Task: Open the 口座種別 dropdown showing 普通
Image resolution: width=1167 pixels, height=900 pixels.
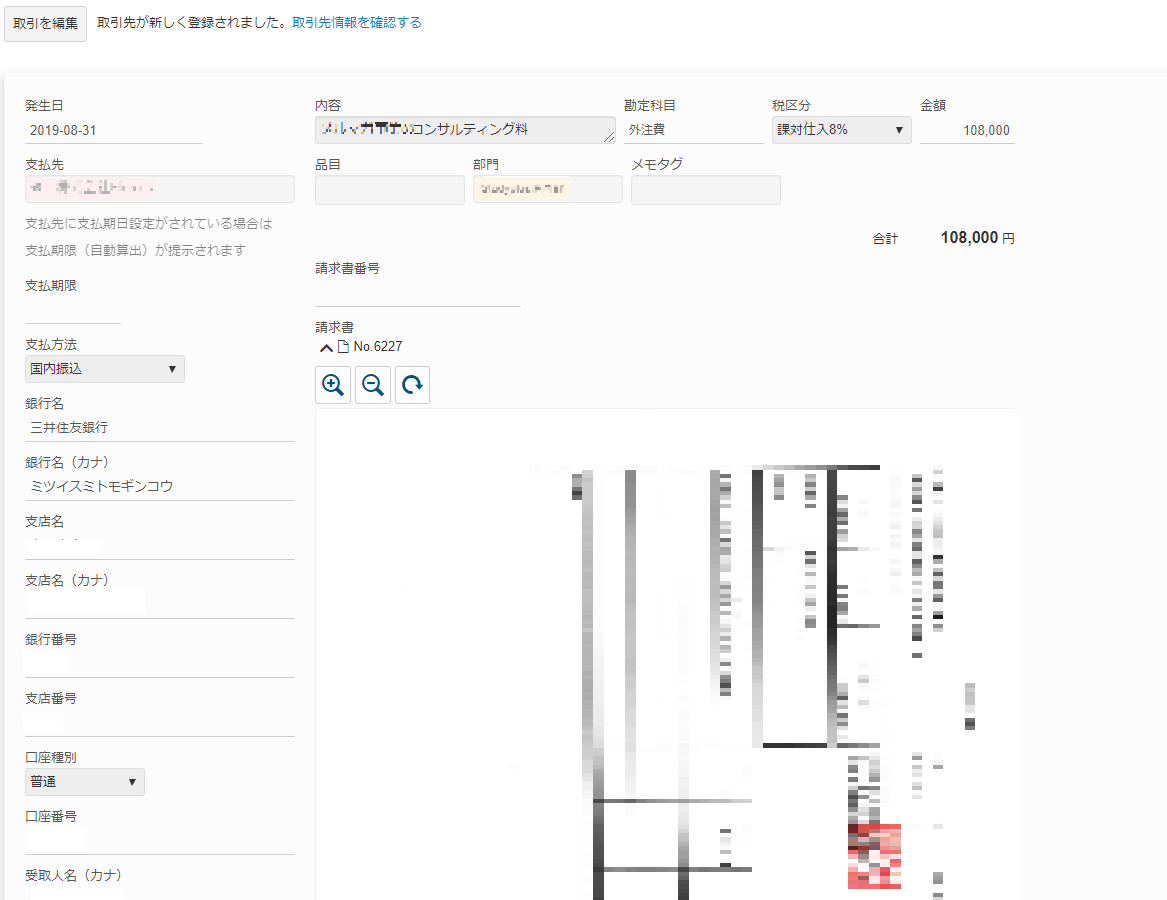Action: (x=85, y=782)
